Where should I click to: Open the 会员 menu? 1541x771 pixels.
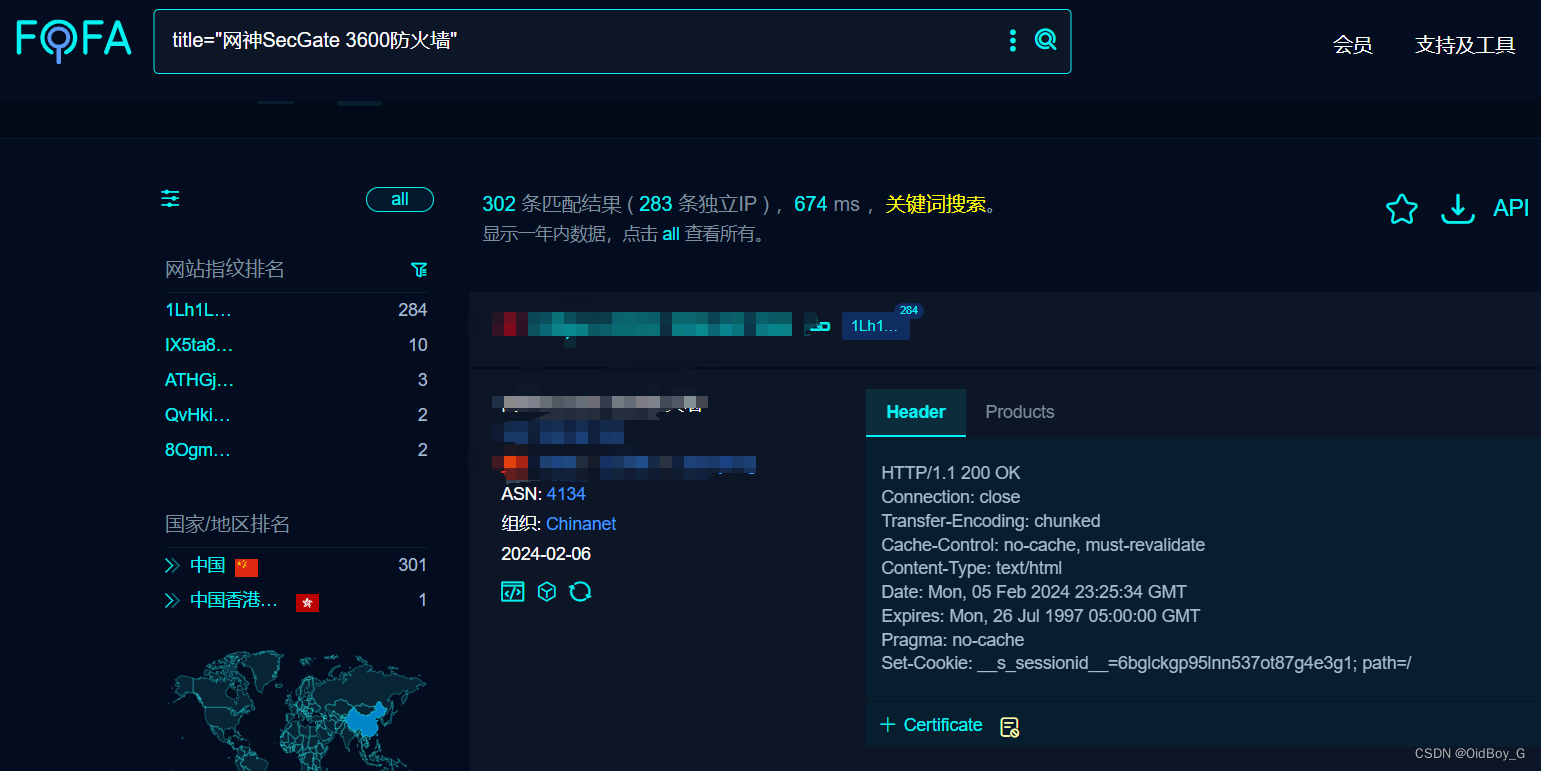pyautogui.click(x=1352, y=45)
